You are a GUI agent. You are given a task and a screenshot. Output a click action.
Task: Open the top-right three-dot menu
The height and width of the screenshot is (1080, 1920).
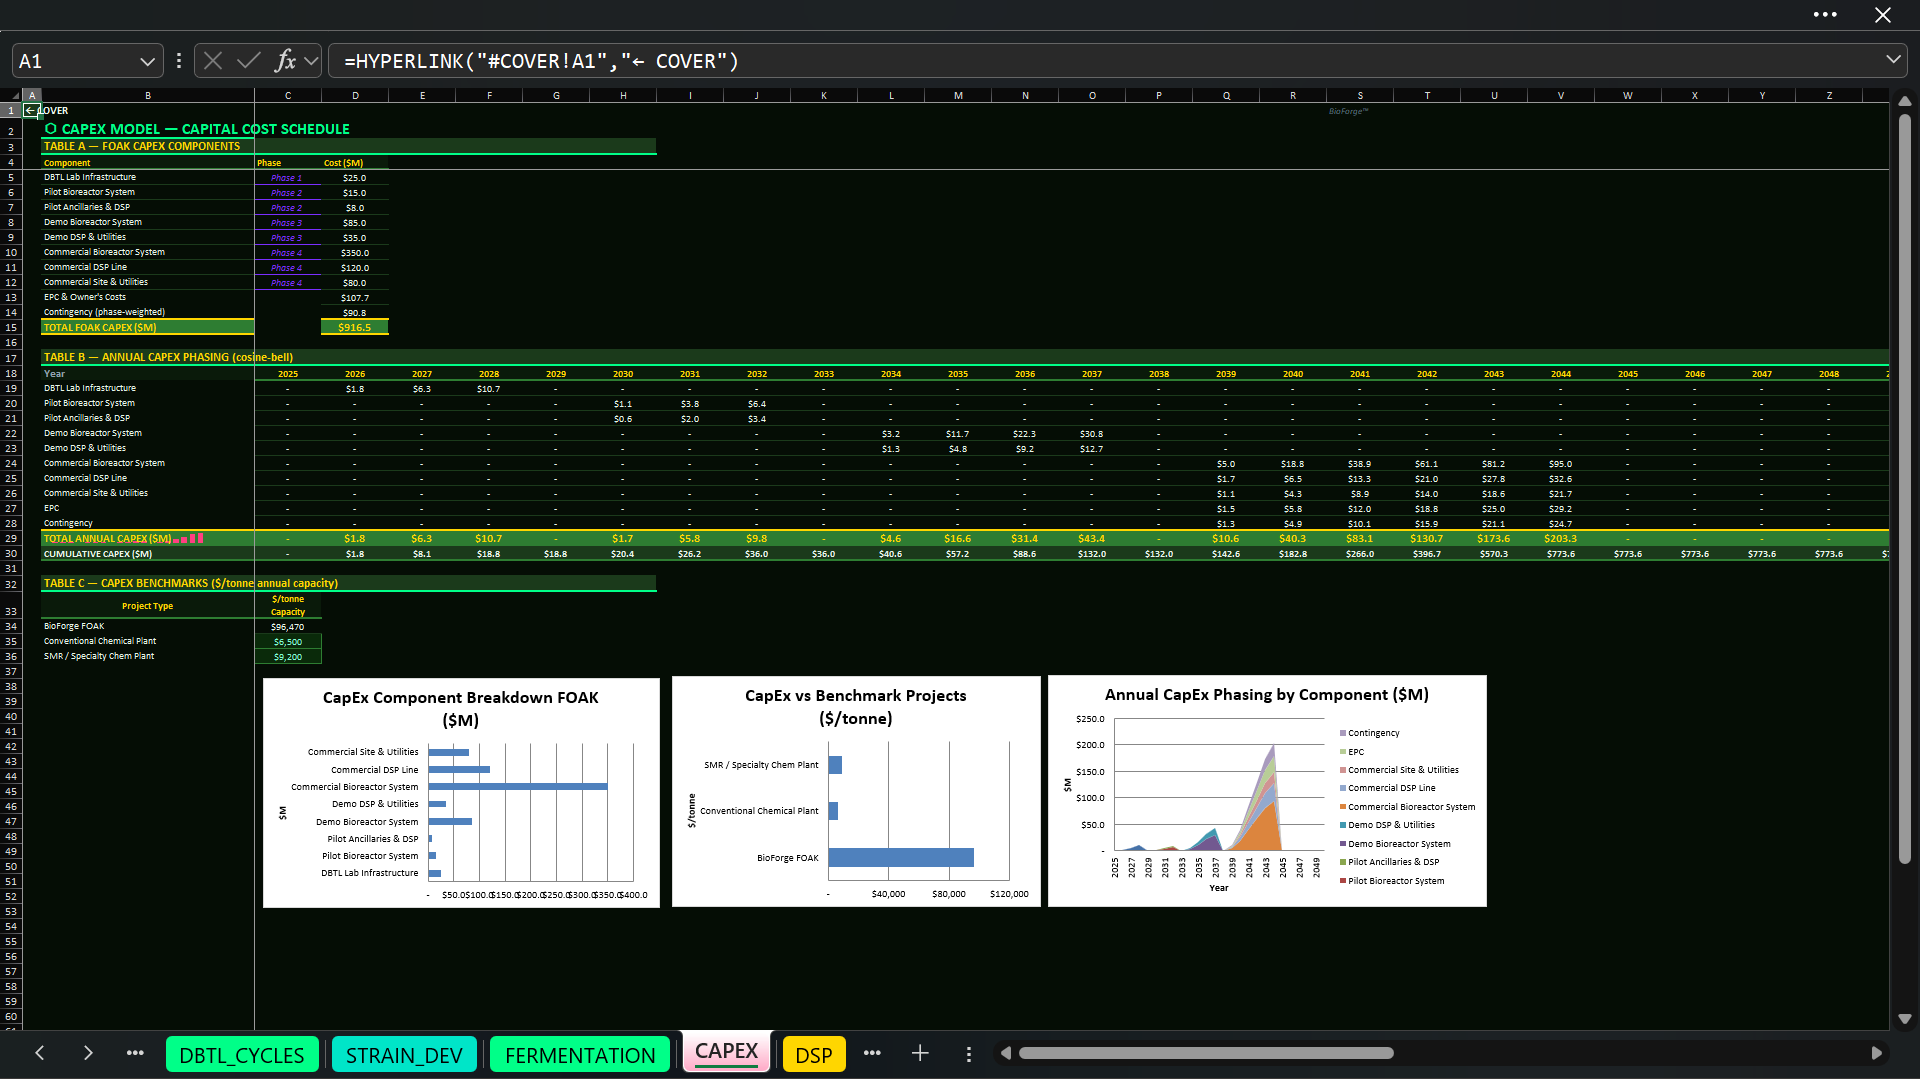click(1825, 14)
